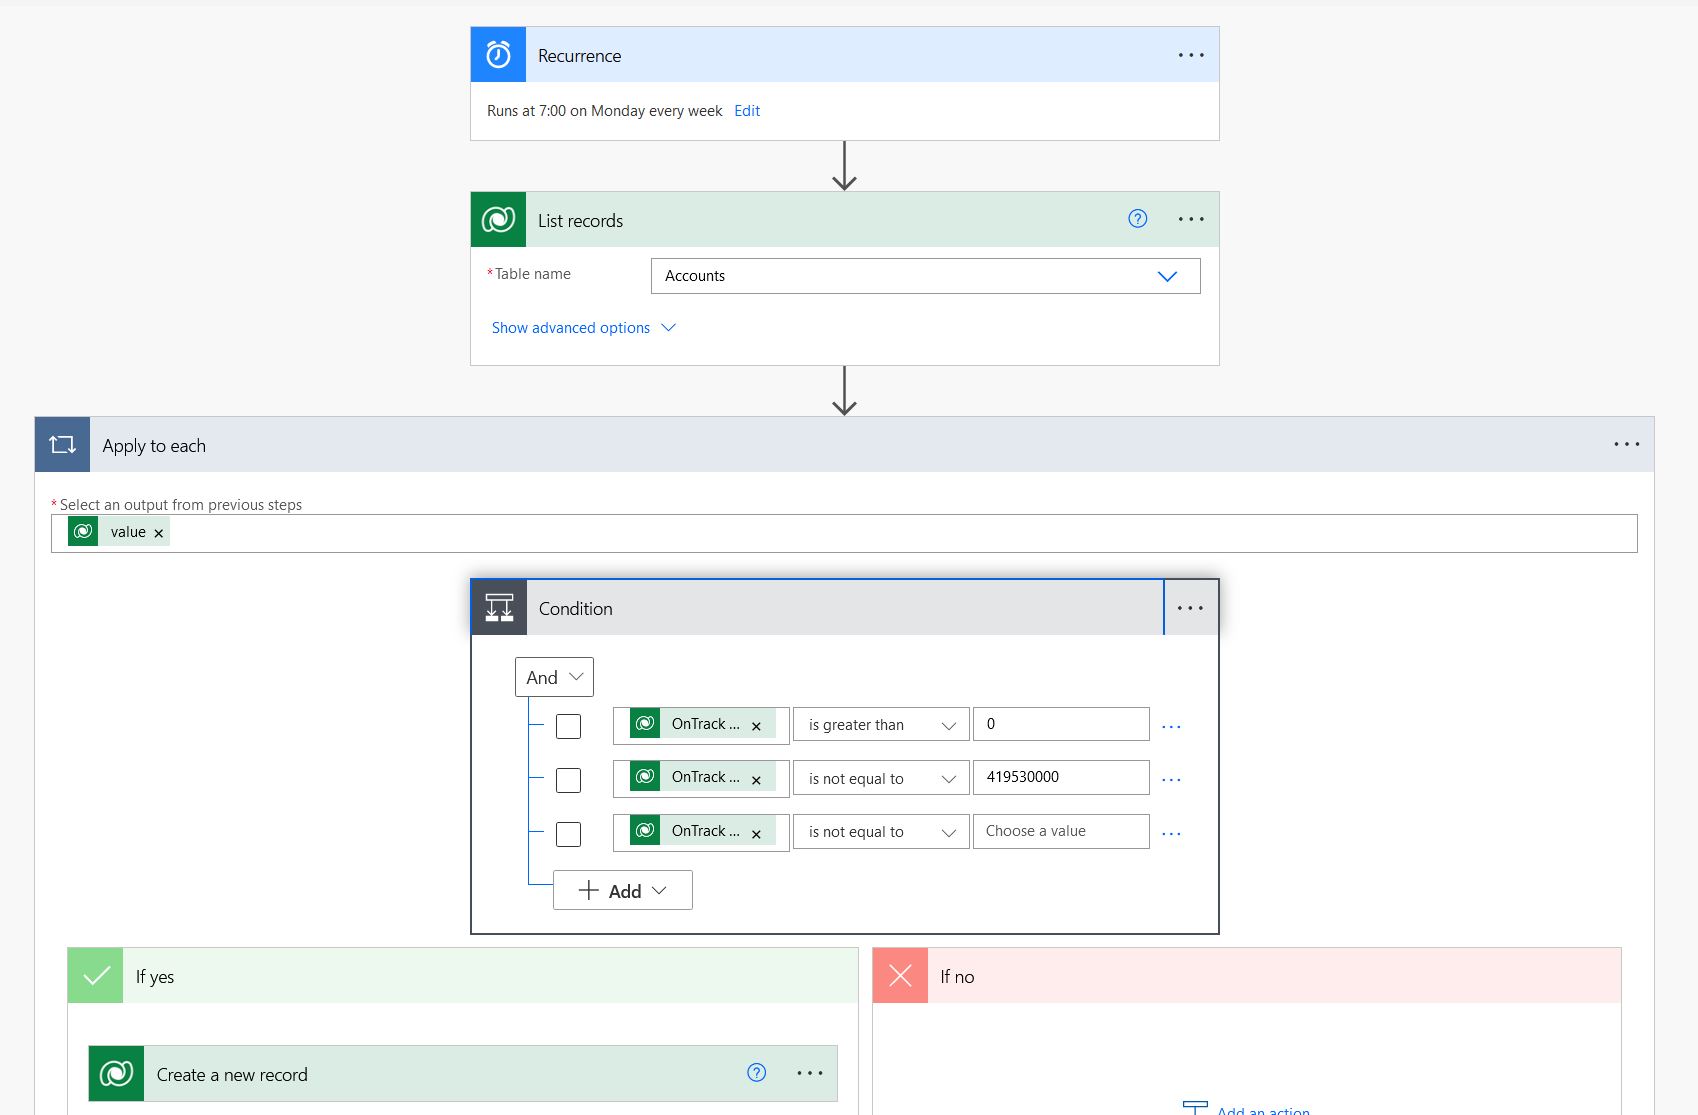This screenshot has height=1115, width=1698.
Task: Click the Recurrence step header
Action: 845,54
